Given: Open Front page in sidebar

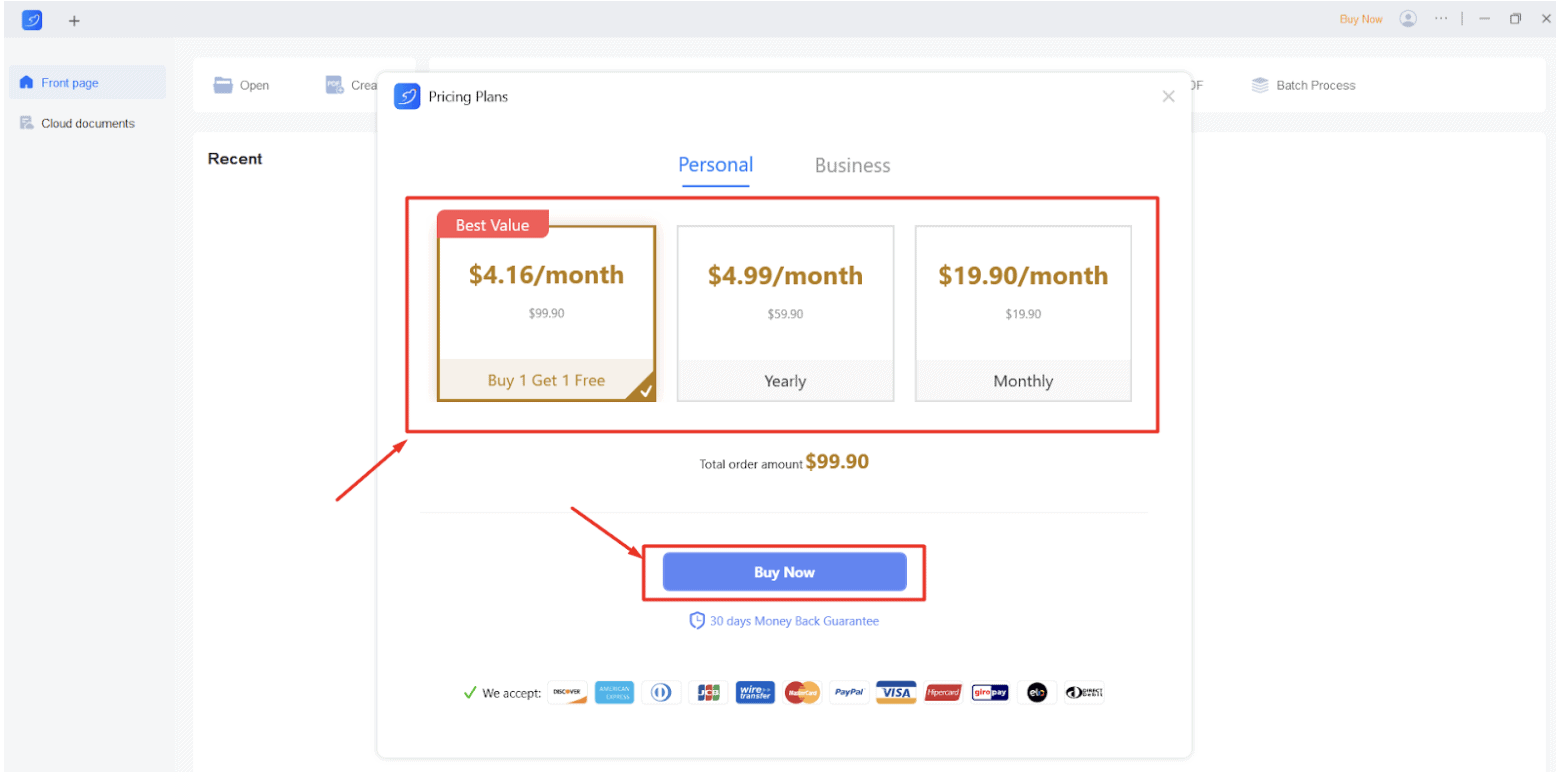Looking at the screenshot, I should [70, 83].
